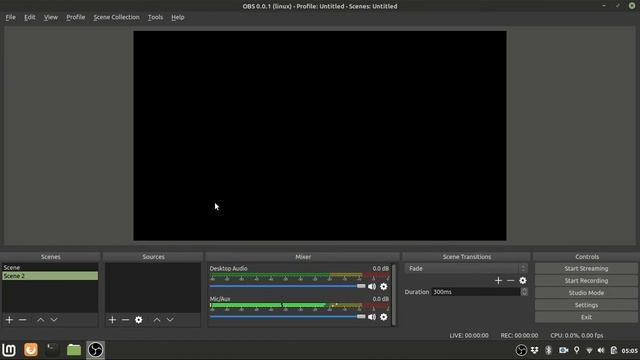The width and height of the screenshot is (640, 360).
Task: Open Fade transition dropdown
Action: tap(466, 269)
